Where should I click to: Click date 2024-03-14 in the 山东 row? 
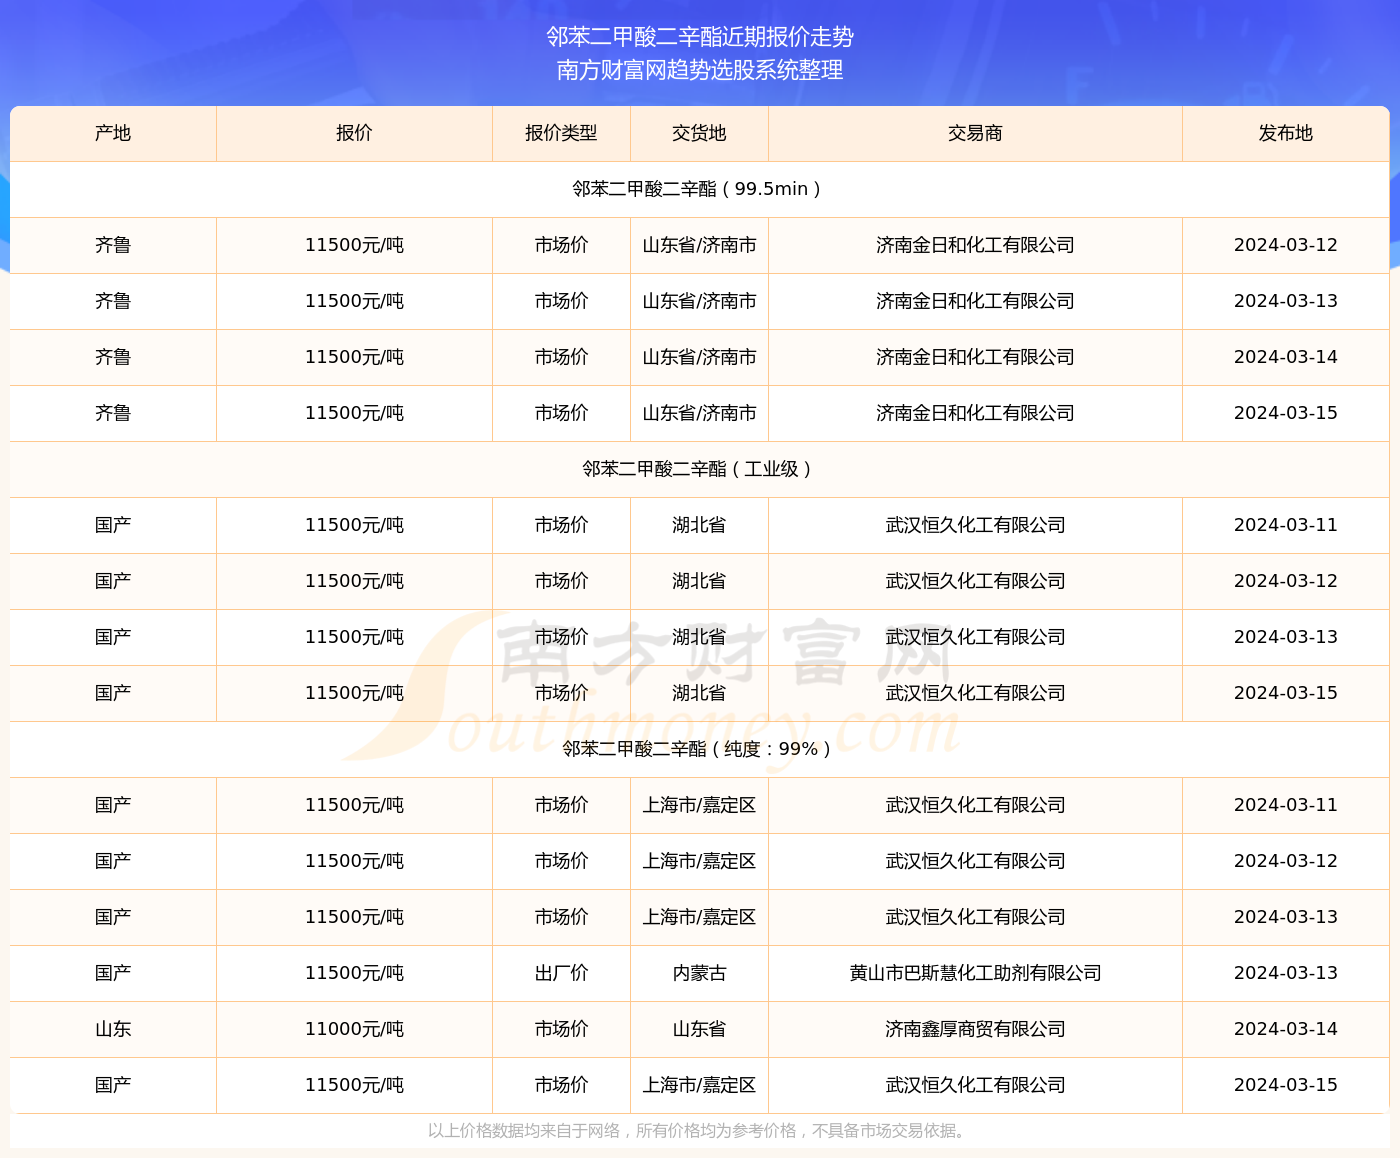(x=1285, y=1029)
